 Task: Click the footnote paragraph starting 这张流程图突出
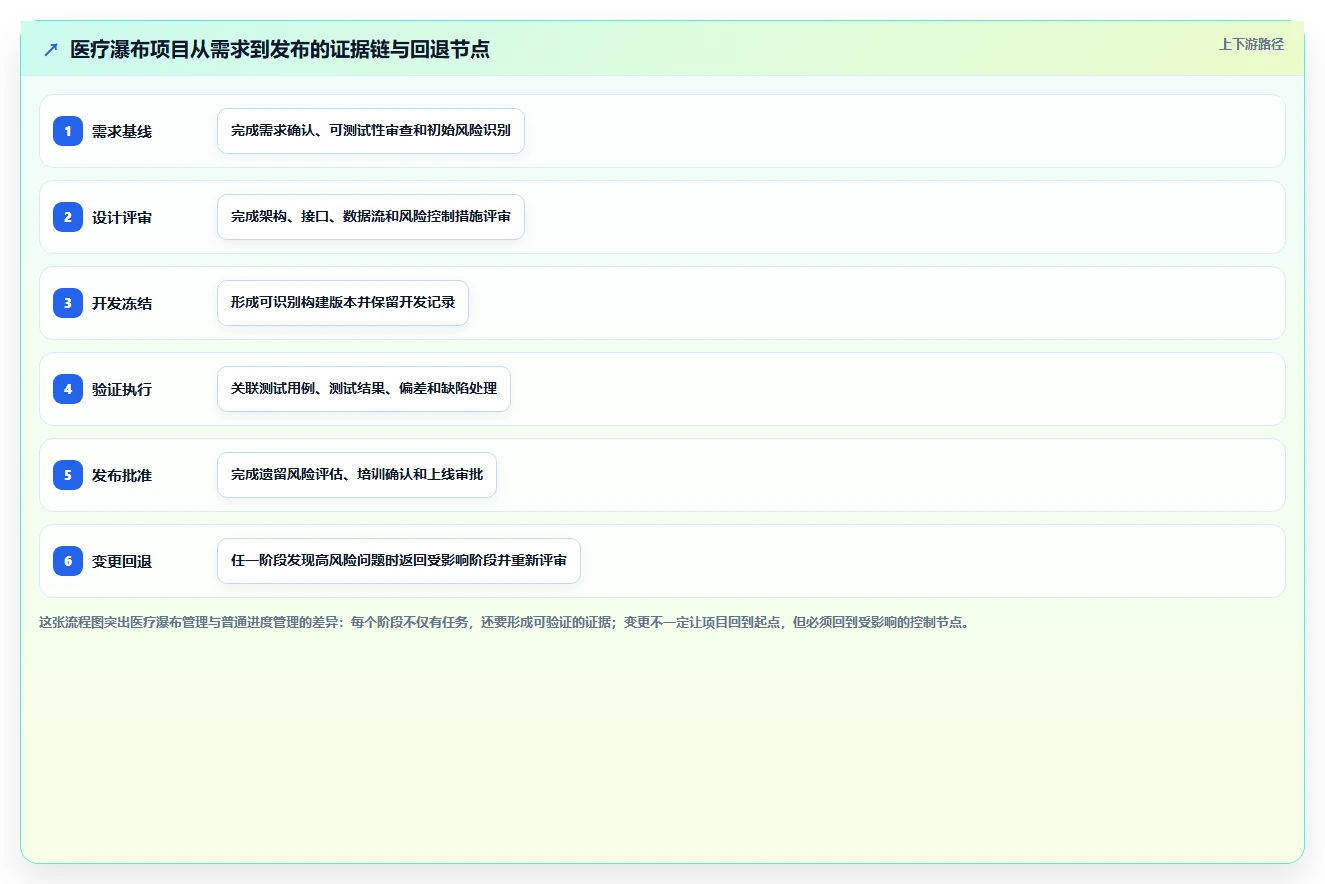[x=504, y=622]
